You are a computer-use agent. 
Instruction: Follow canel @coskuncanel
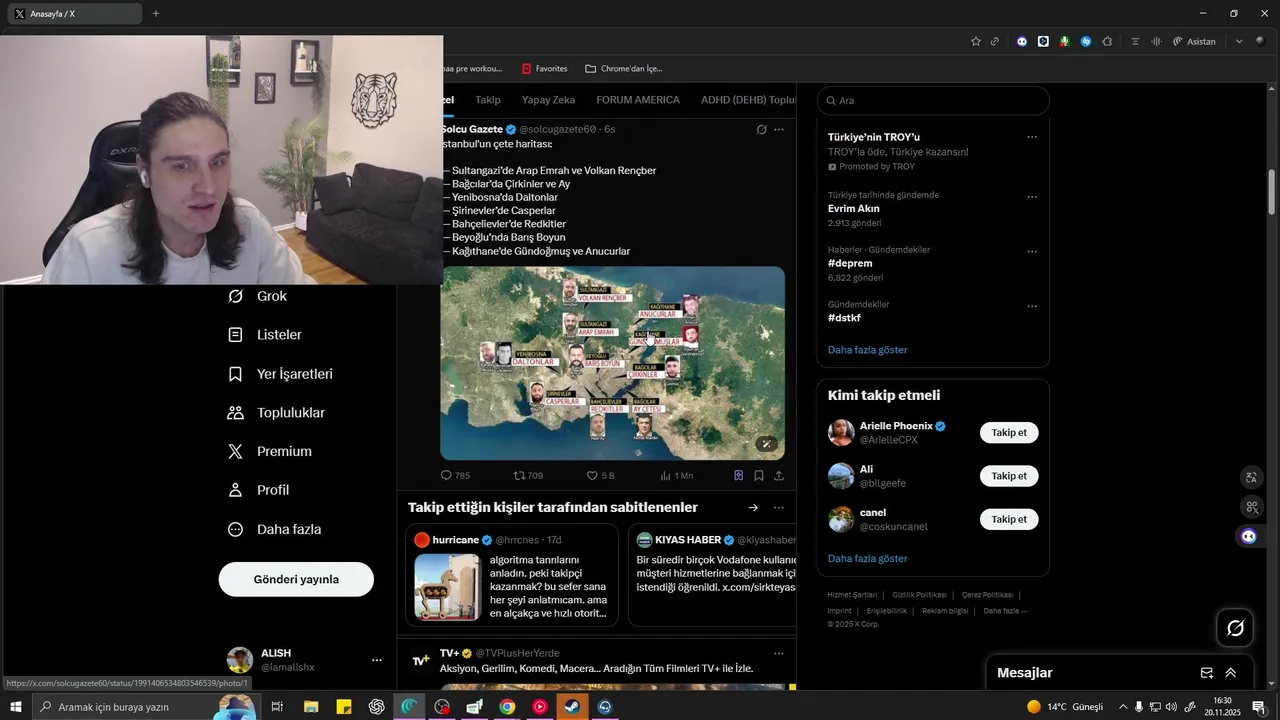click(x=1009, y=519)
